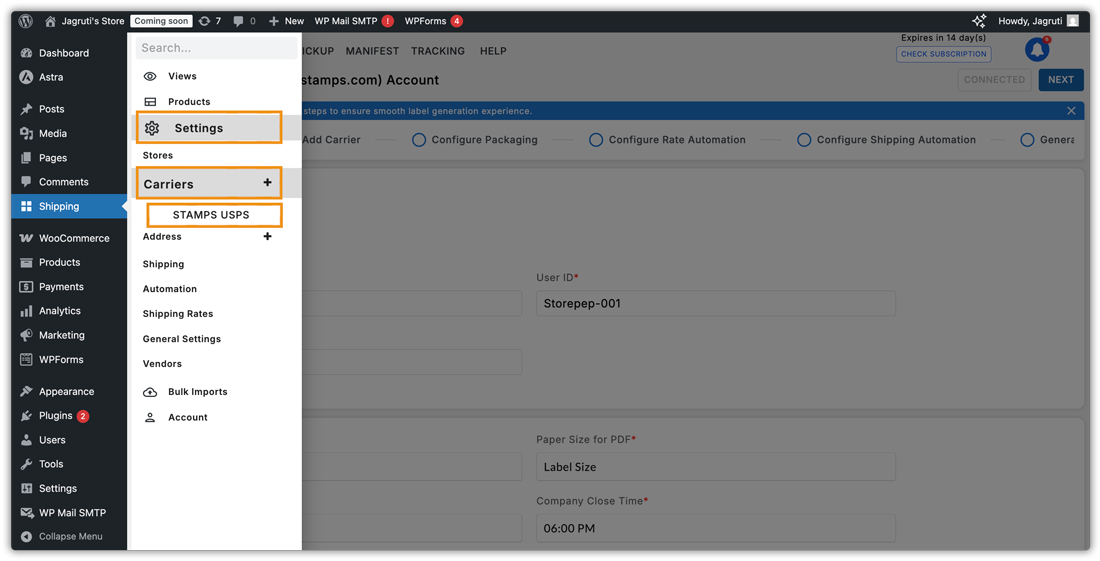This screenshot has width=1100, height=561.
Task: Add an address with the plus icon
Action: (267, 236)
